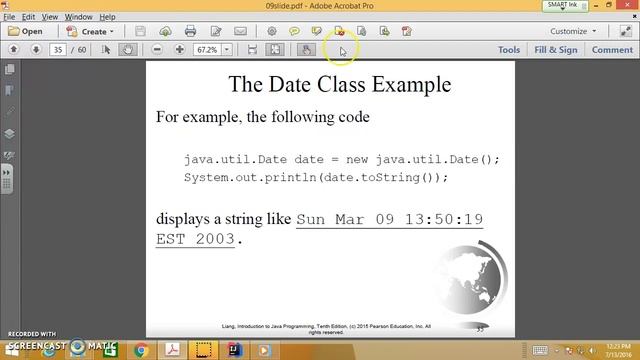Click the SMART Ink toolbar button
Image resolution: width=640 pixels, height=360 pixels.
(565, 5)
